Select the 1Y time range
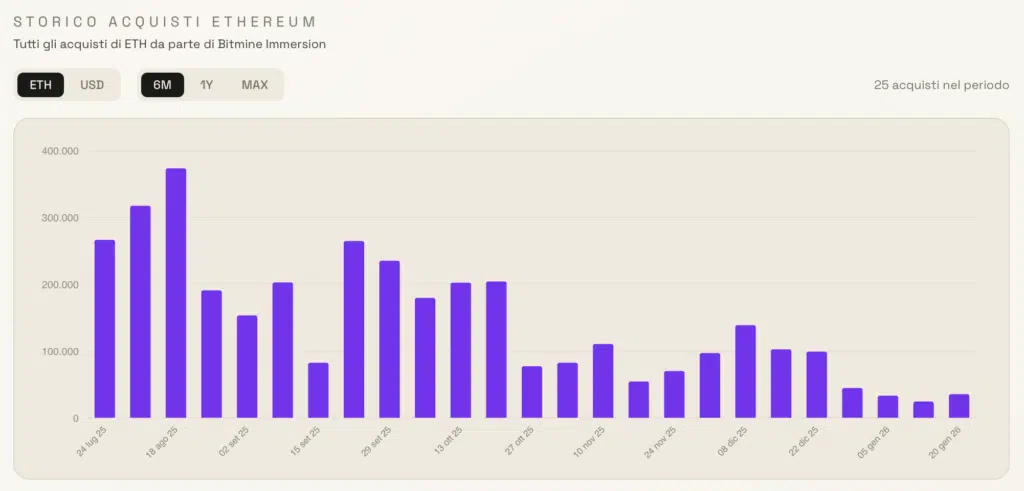The width and height of the screenshot is (1024, 491). [x=206, y=85]
